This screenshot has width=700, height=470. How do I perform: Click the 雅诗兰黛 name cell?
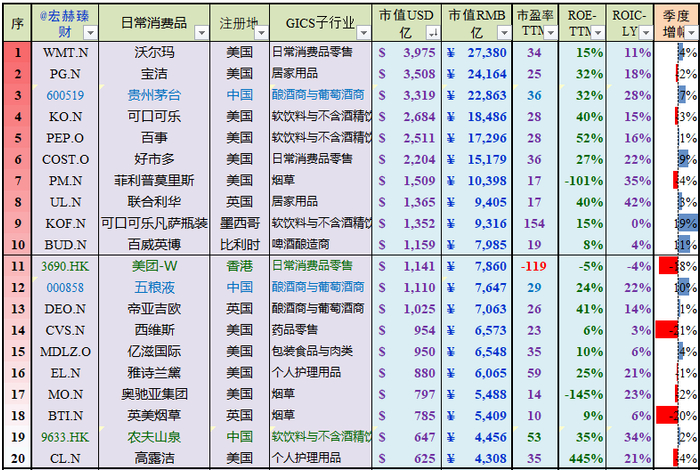pyautogui.click(x=154, y=373)
